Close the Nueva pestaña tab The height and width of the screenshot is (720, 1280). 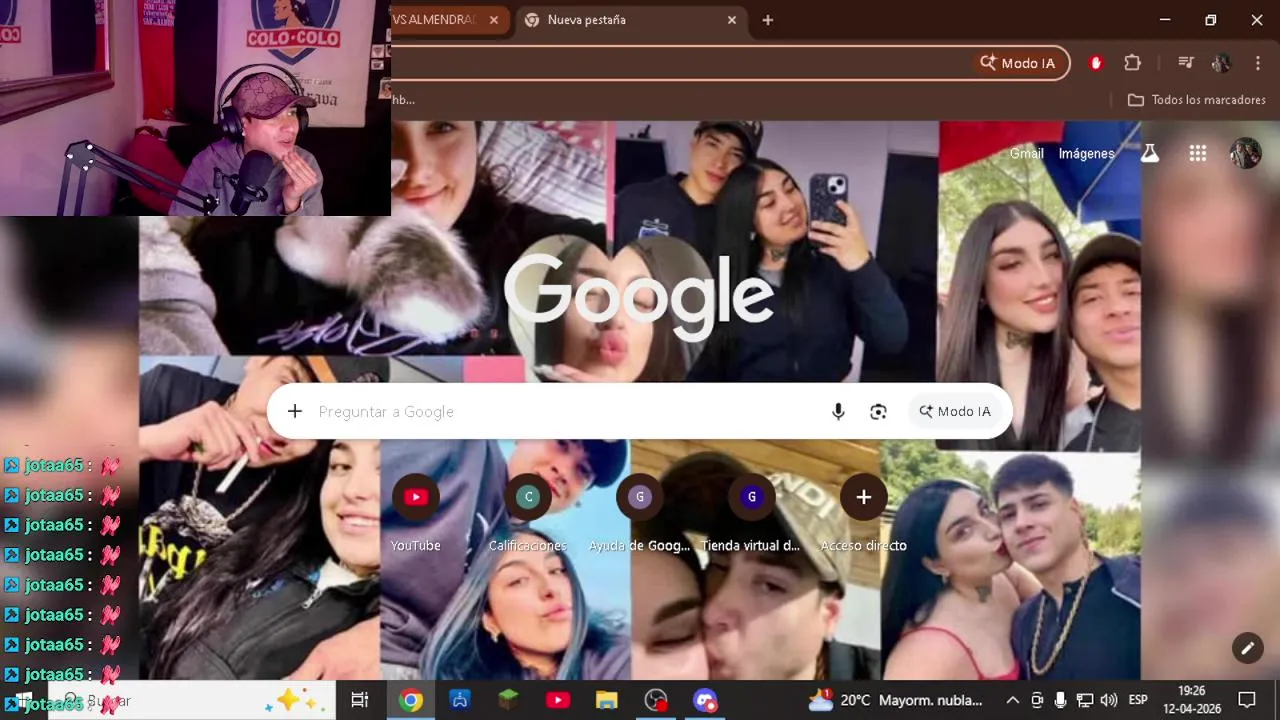tap(732, 20)
